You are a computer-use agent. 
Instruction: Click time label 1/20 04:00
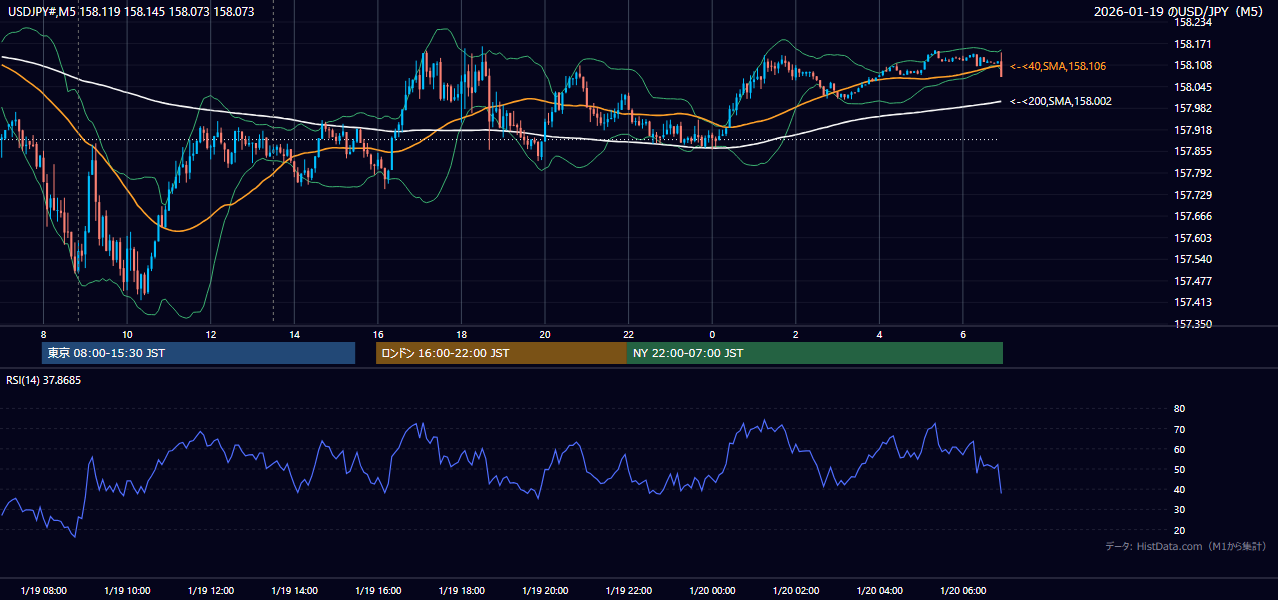(x=880, y=591)
